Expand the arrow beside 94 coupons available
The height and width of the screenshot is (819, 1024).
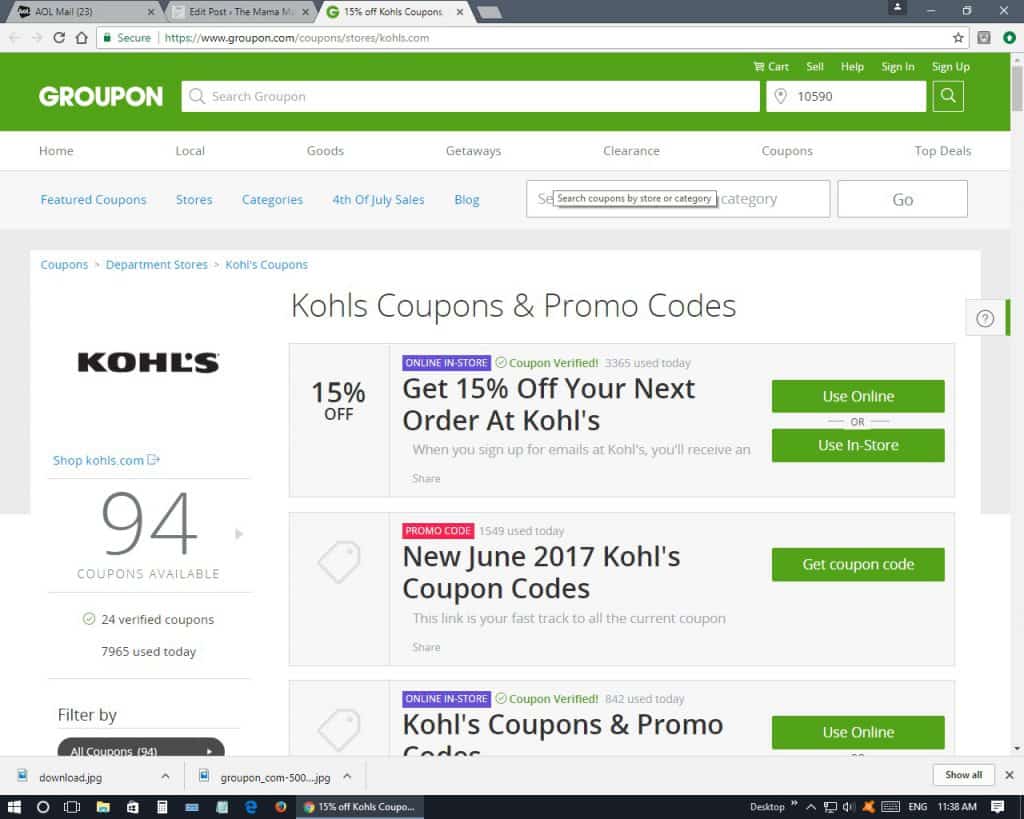tap(239, 534)
